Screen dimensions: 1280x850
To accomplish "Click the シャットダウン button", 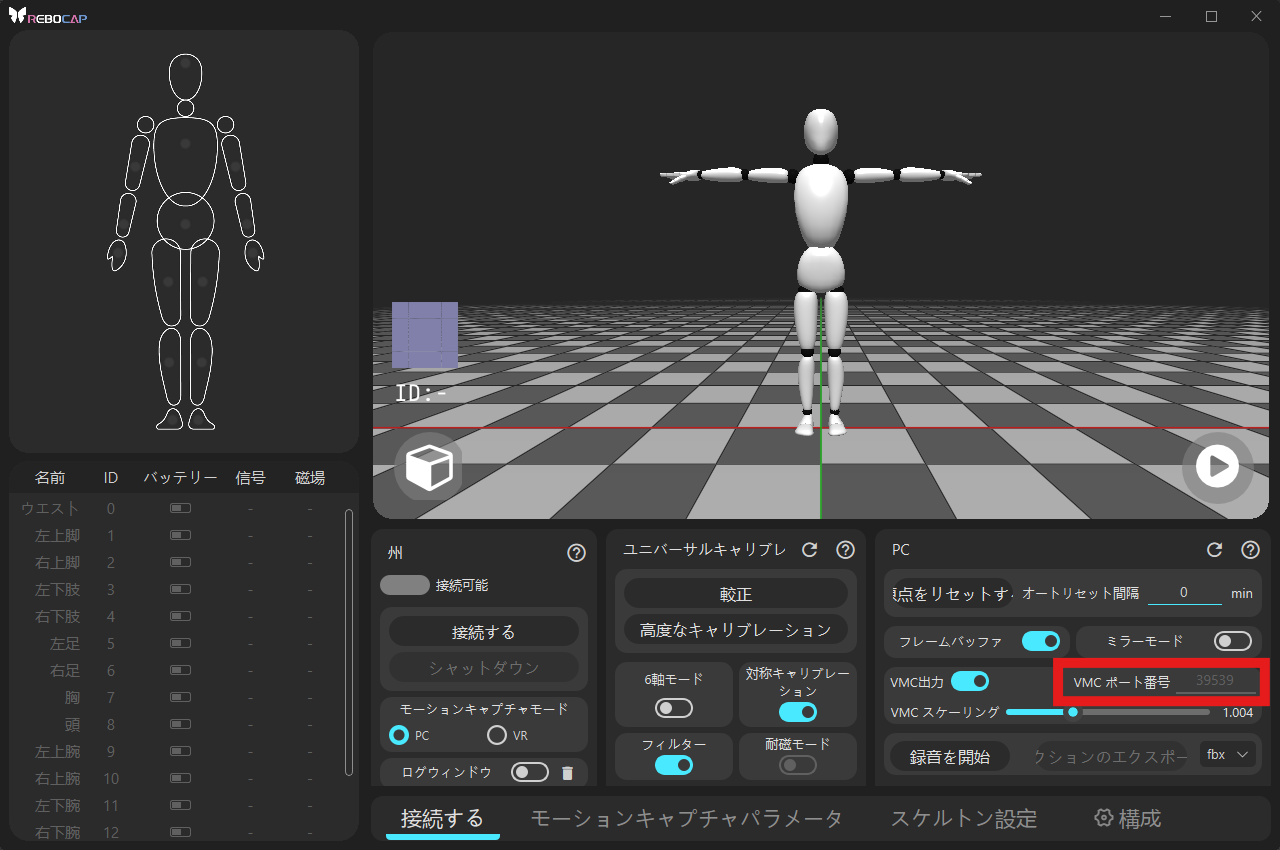I will [484, 668].
